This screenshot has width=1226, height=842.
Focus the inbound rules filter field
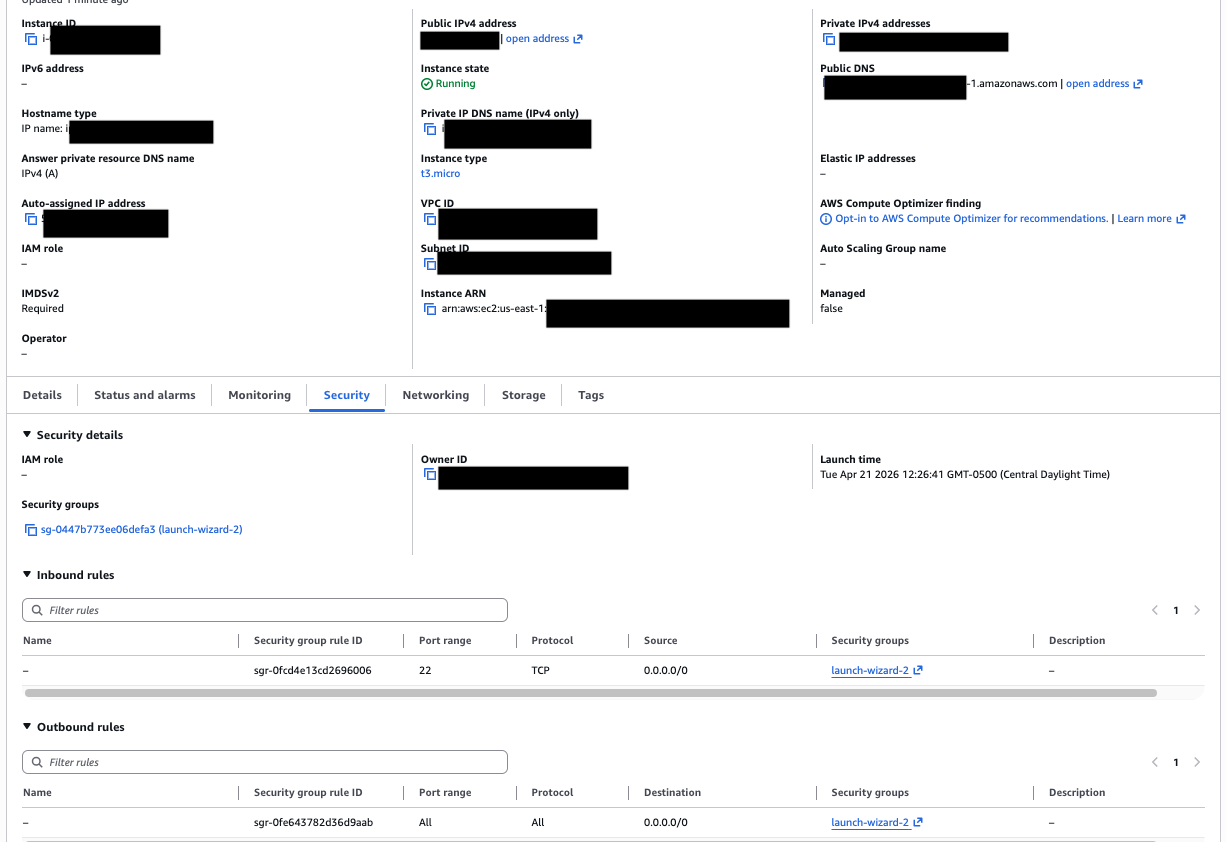265,610
